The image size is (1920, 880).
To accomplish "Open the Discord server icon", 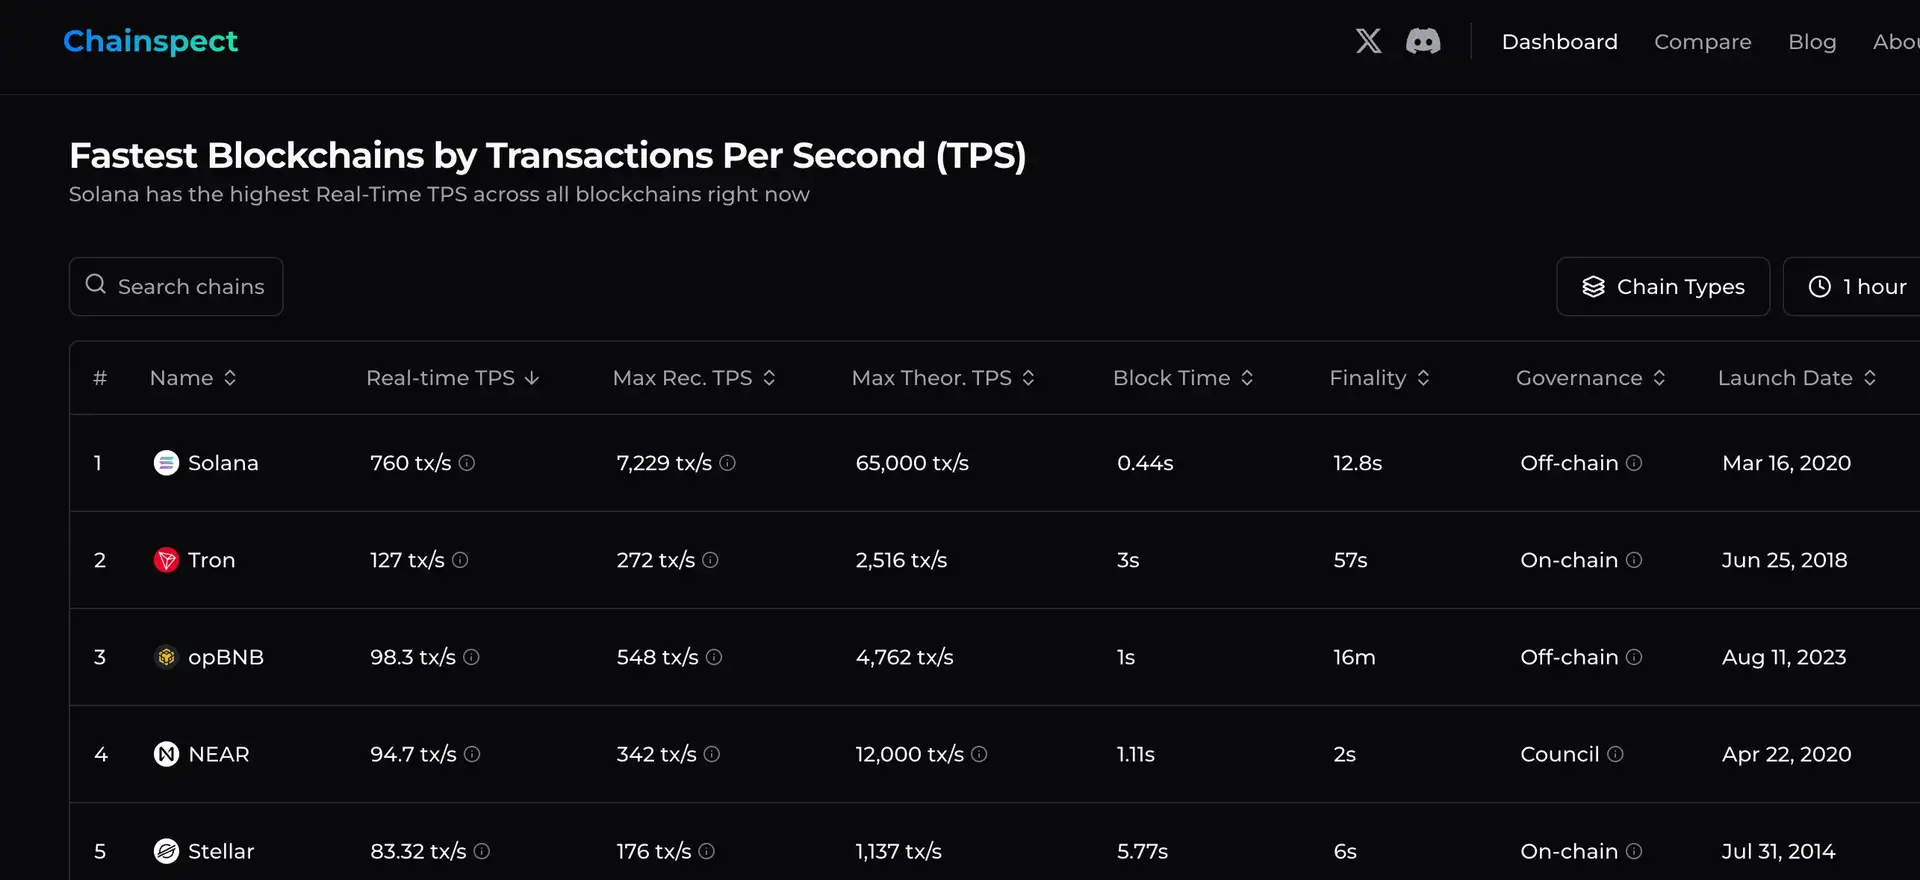I will [1423, 41].
